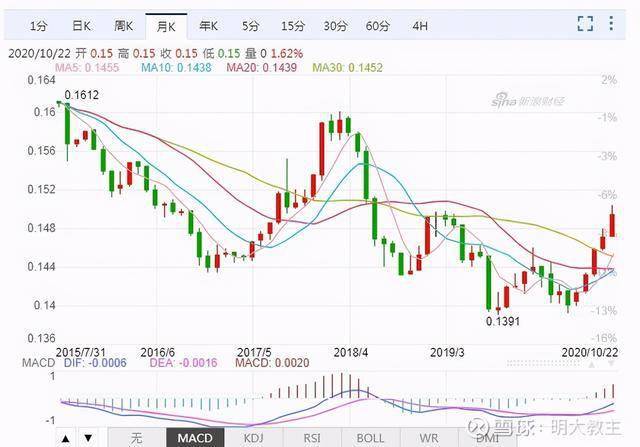The width and height of the screenshot is (640, 447).
Task: Show the 5分 interval chart
Action: click(x=250, y=26)
